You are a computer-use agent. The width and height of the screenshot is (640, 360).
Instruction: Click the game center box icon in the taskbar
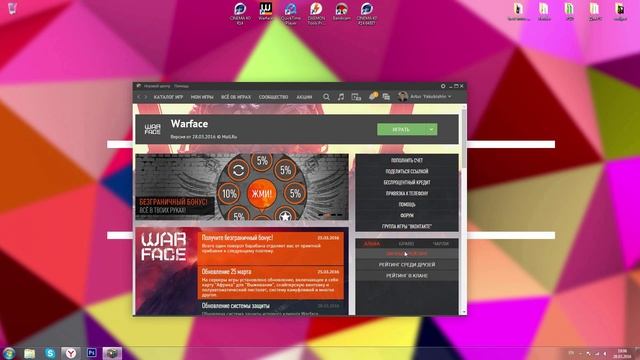pyautogui.click(x=112, y=353)
